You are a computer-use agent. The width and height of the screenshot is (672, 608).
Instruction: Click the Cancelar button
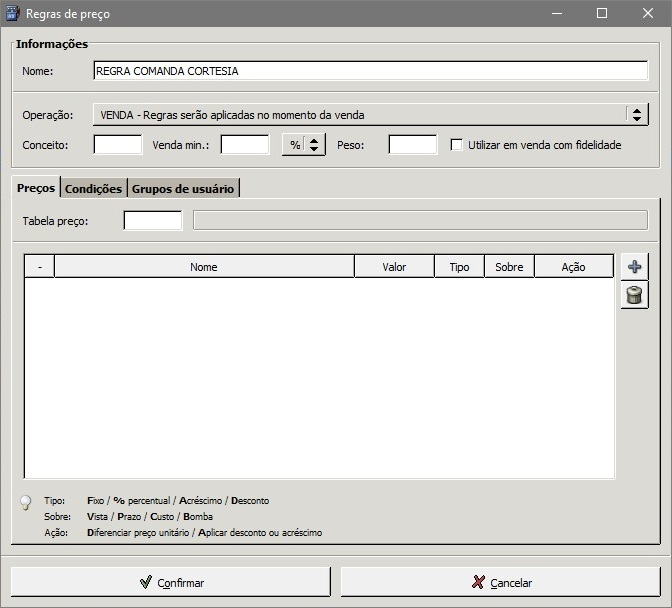coord(501,582)
